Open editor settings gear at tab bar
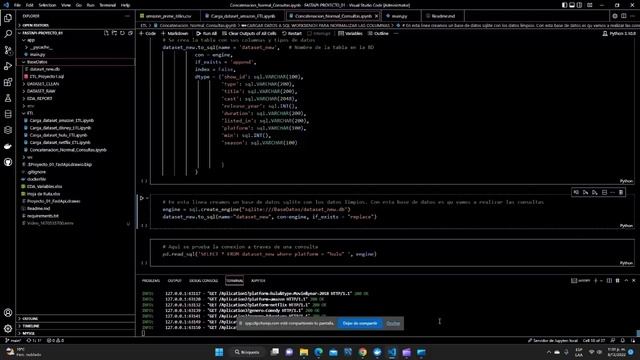 point(615,16)
